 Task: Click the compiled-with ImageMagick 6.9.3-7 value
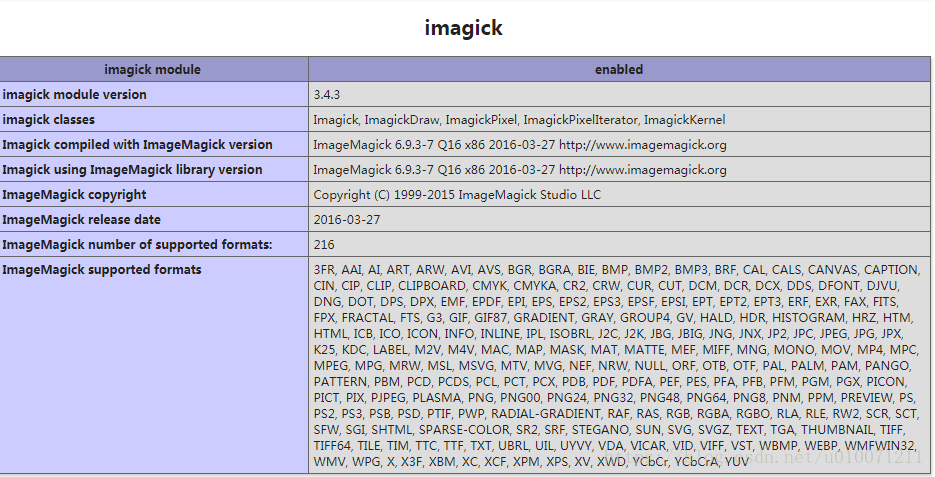[x=520, y=145]
